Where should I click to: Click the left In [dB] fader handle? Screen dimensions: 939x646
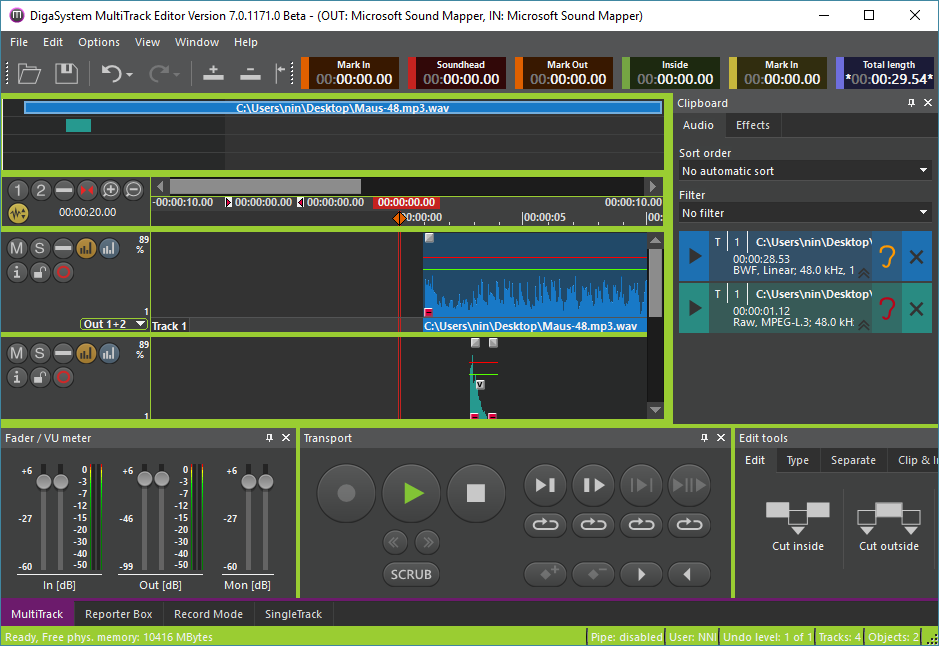[44, 482]
